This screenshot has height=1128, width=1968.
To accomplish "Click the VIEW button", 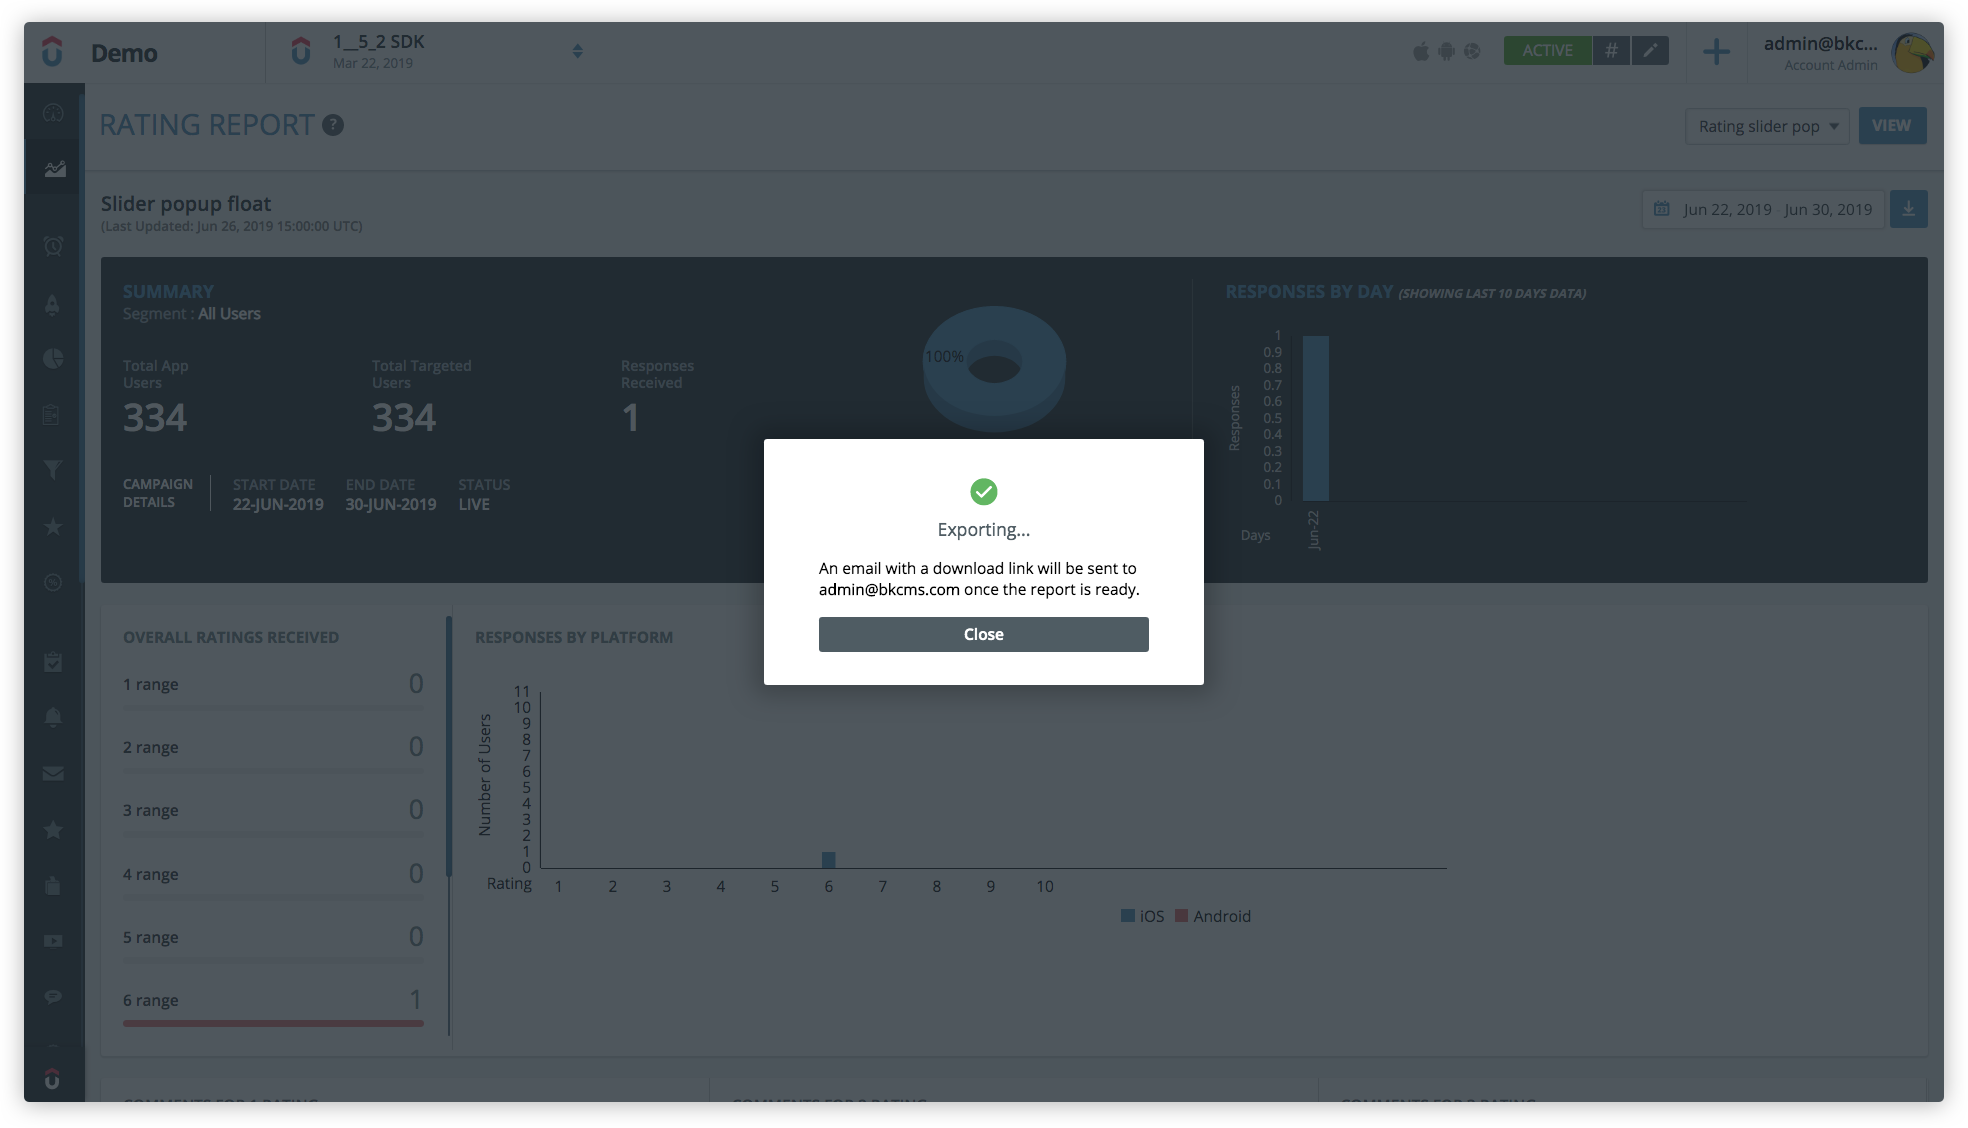I will coord(1892,126).
